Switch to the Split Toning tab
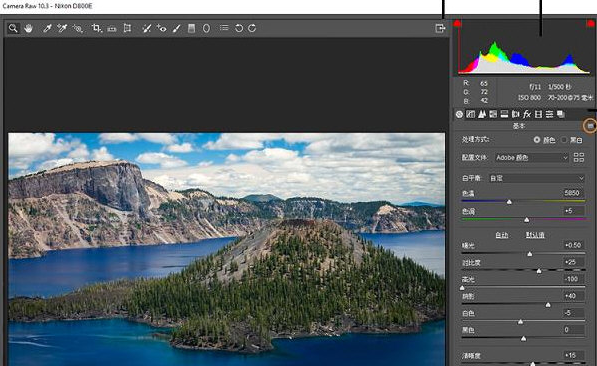Viewport: 597px width, 366px height. click(504, 114)
